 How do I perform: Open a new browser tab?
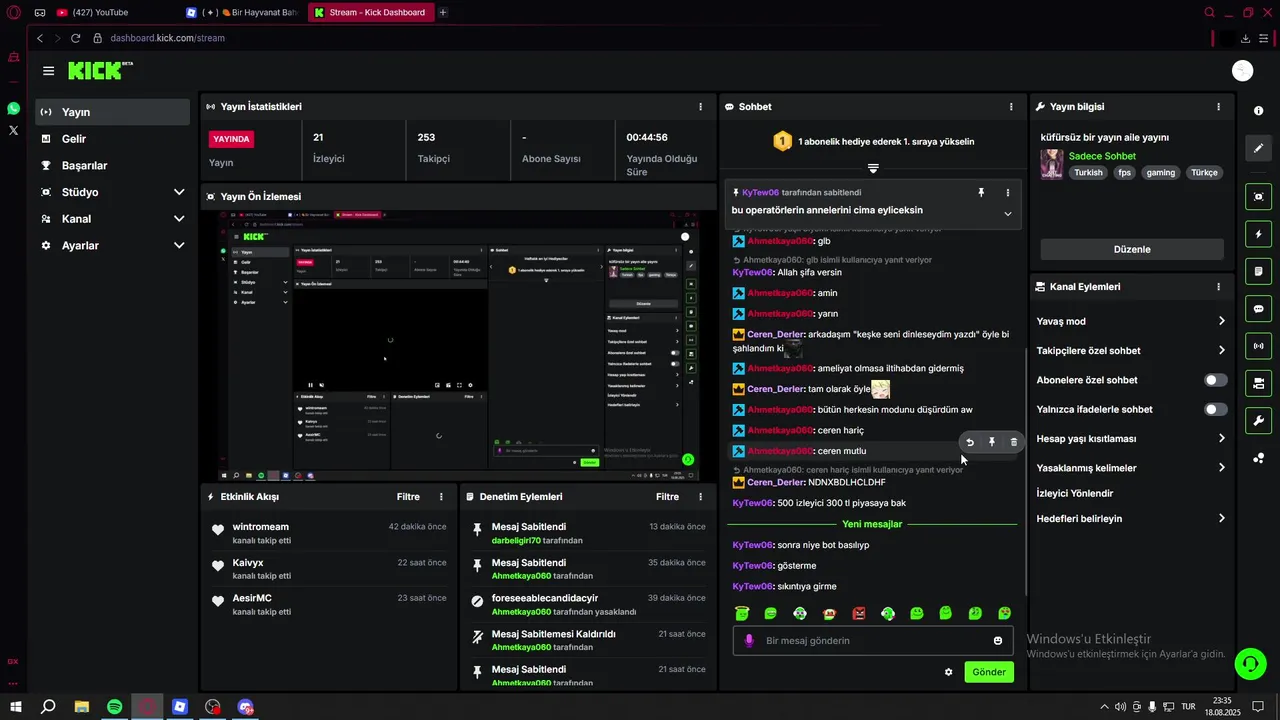pos(443,12)
